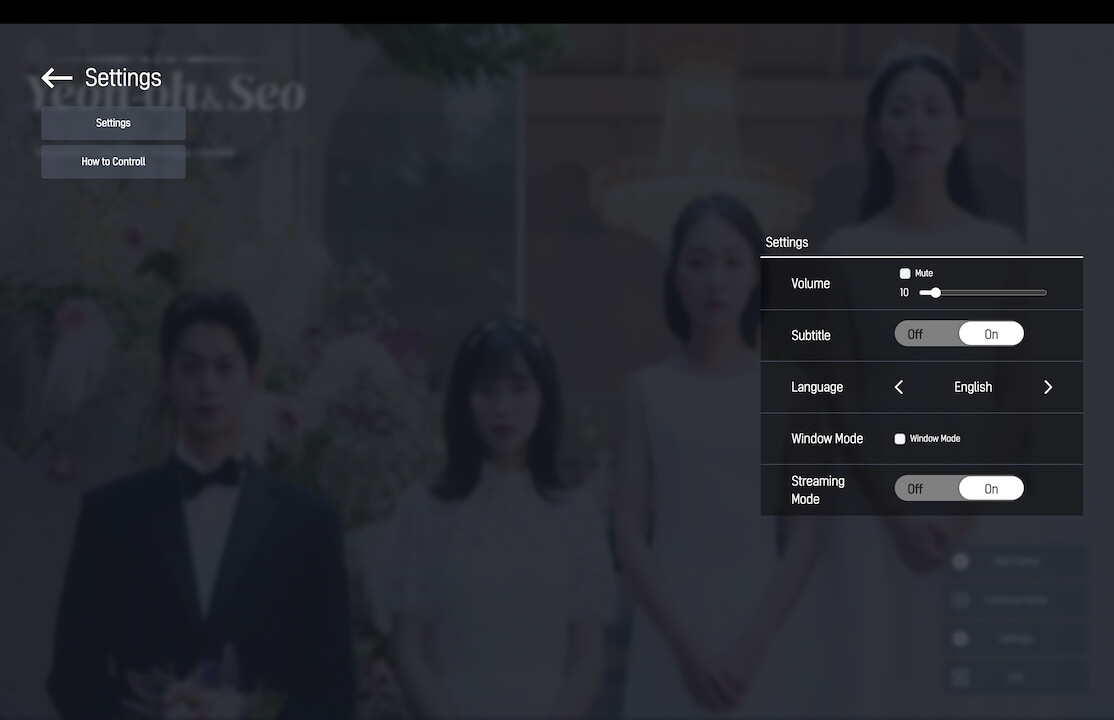Select Exit from the right-side menu

1015,677
